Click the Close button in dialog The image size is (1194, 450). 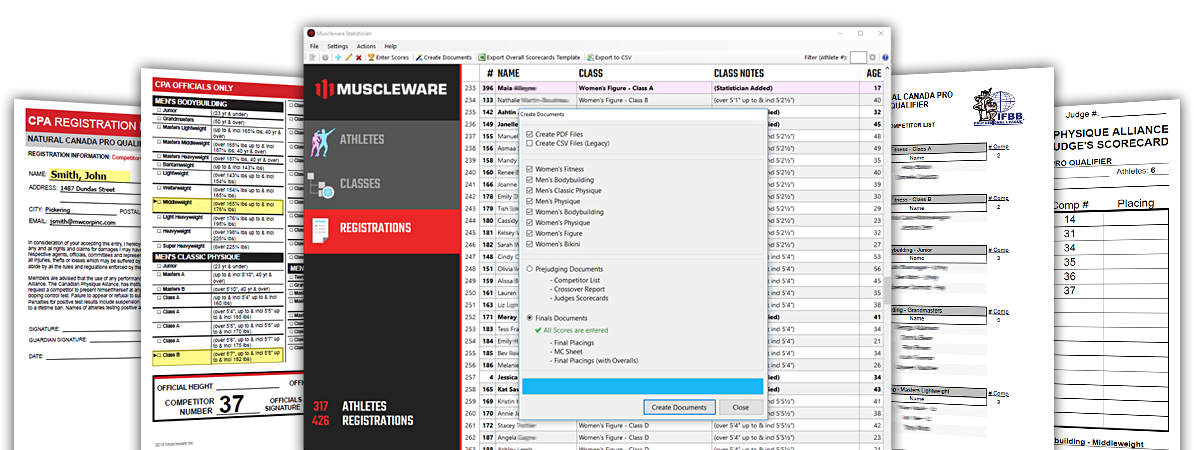point(740,407)
